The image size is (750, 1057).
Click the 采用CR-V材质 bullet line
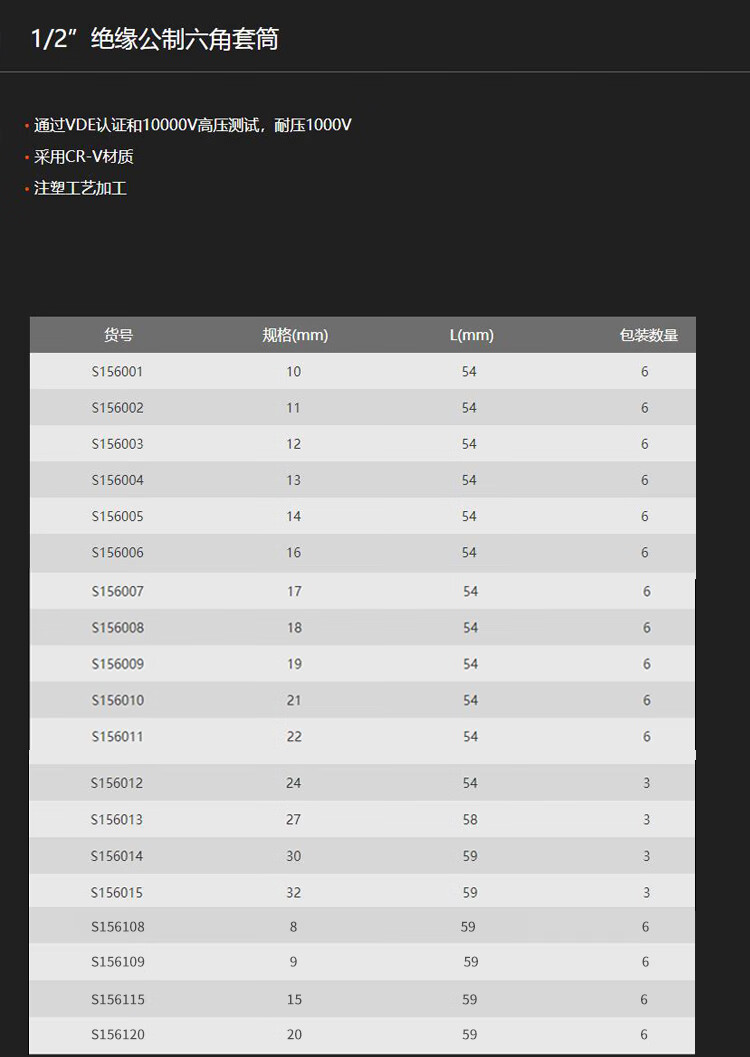pyautogui.click(x=84, y=156)
